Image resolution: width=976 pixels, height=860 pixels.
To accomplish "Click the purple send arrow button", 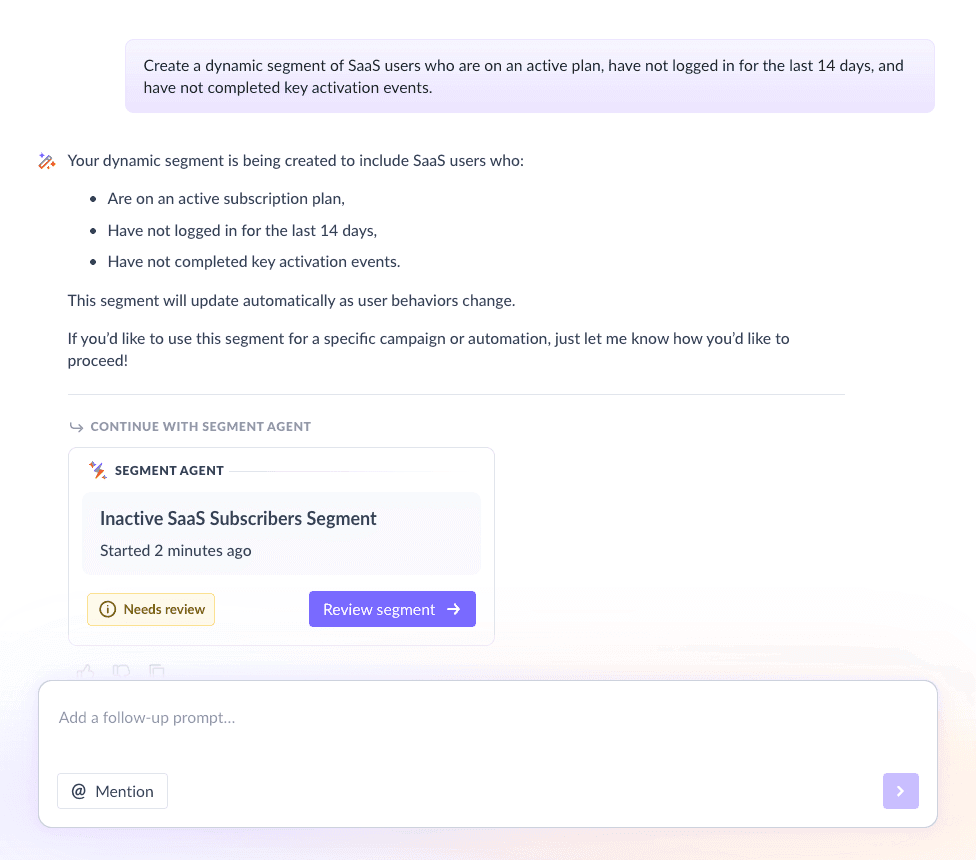I will (900, 791).
